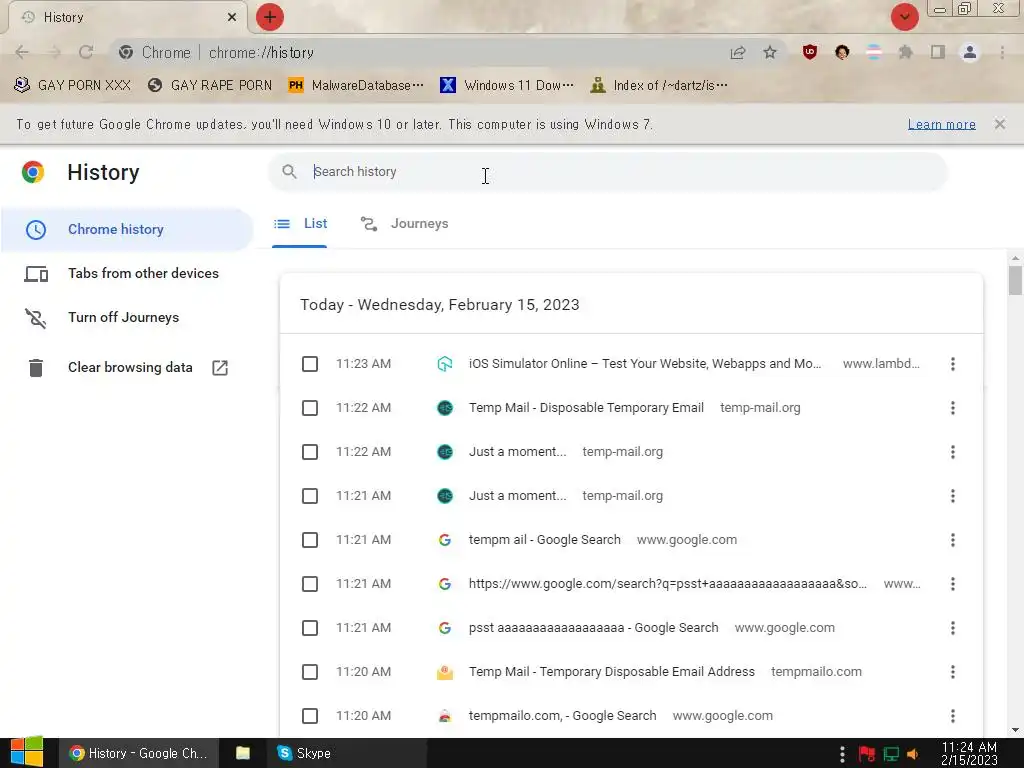Open actions menu for Temp Mail temp-mail.org entry

[953, 408]
